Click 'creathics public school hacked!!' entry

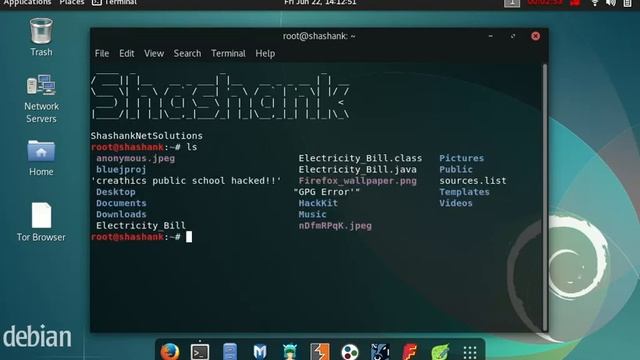[x=186, y=181]
